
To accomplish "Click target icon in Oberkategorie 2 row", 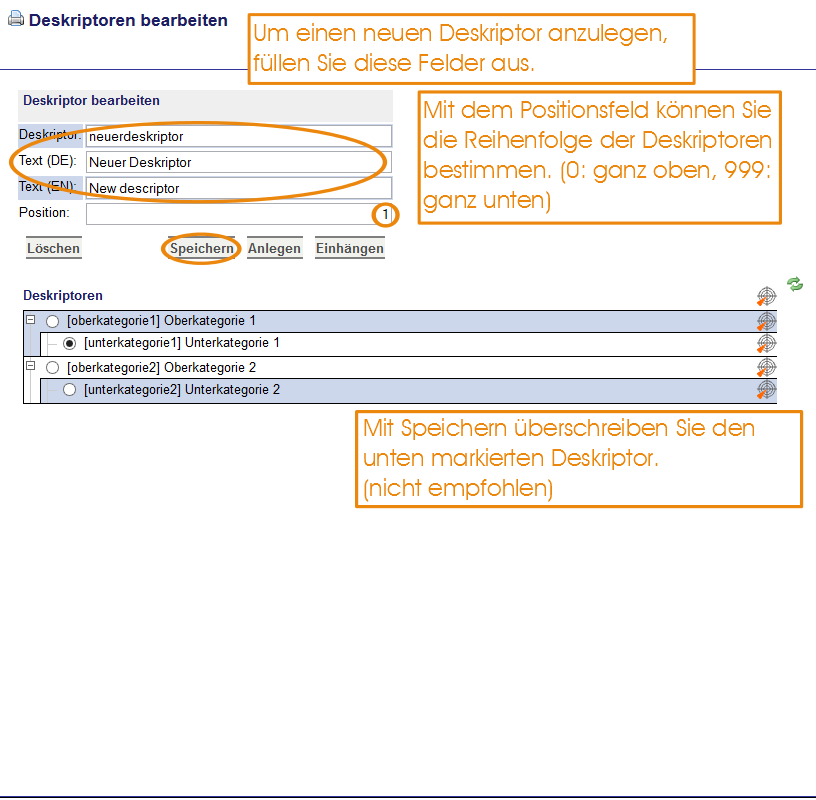I will tap(766, 367).
